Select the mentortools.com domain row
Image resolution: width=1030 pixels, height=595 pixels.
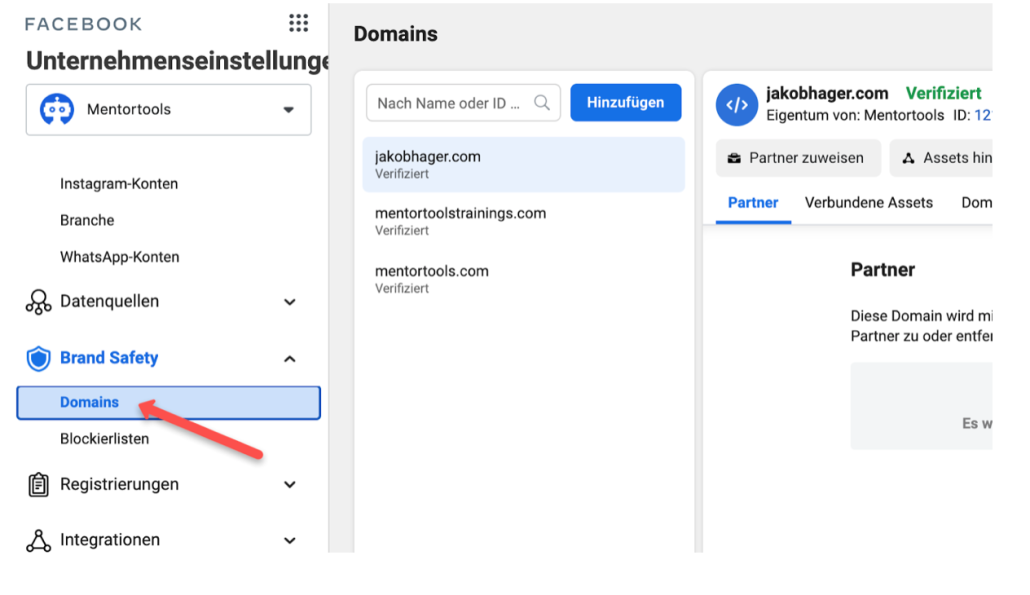click(x=524, y=278)
